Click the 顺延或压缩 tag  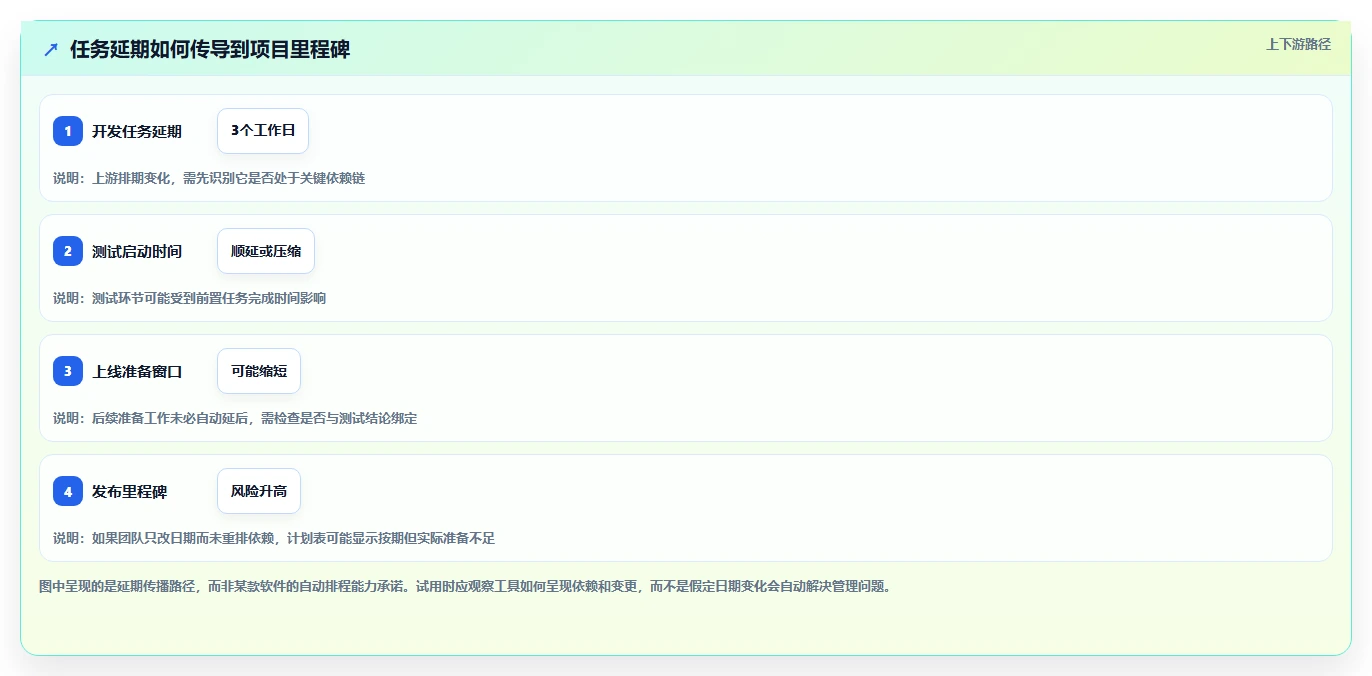point(266,251)
